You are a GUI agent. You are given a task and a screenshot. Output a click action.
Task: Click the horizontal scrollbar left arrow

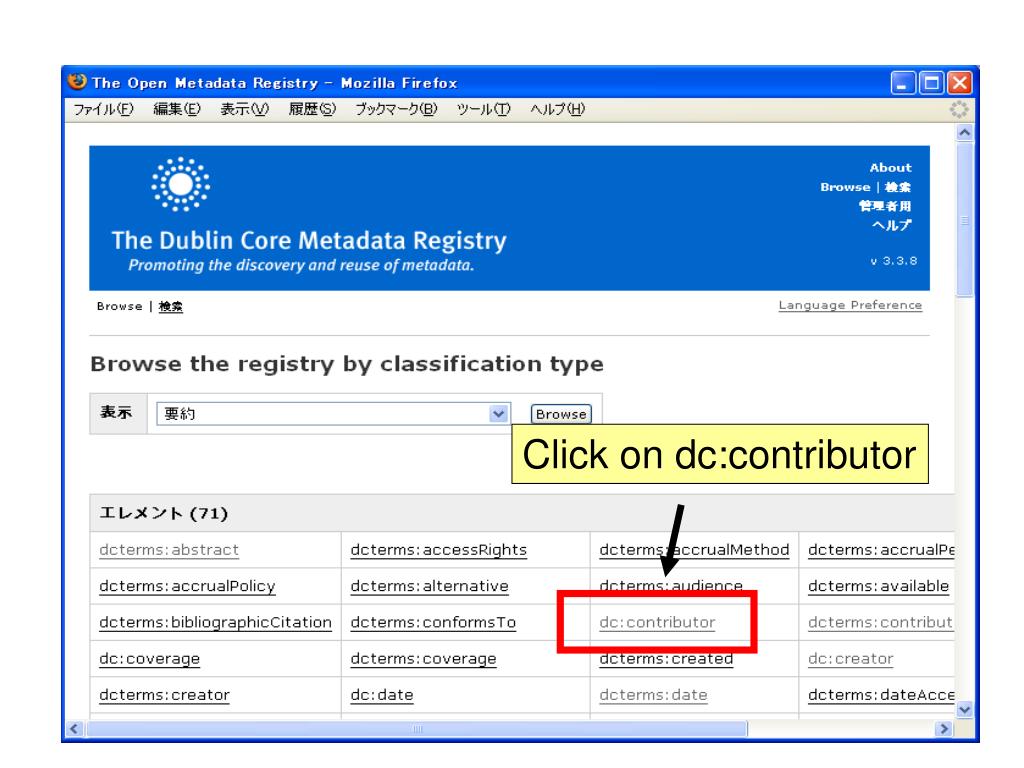click(x=74, y=729)
